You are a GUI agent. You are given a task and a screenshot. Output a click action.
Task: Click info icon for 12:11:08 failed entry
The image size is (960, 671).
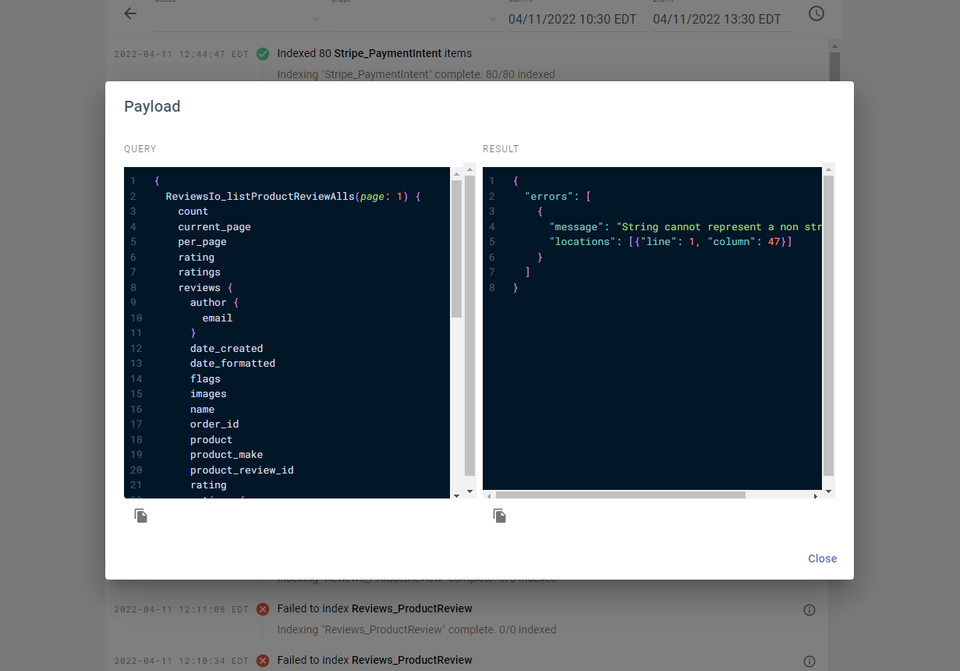coord(809,609)
